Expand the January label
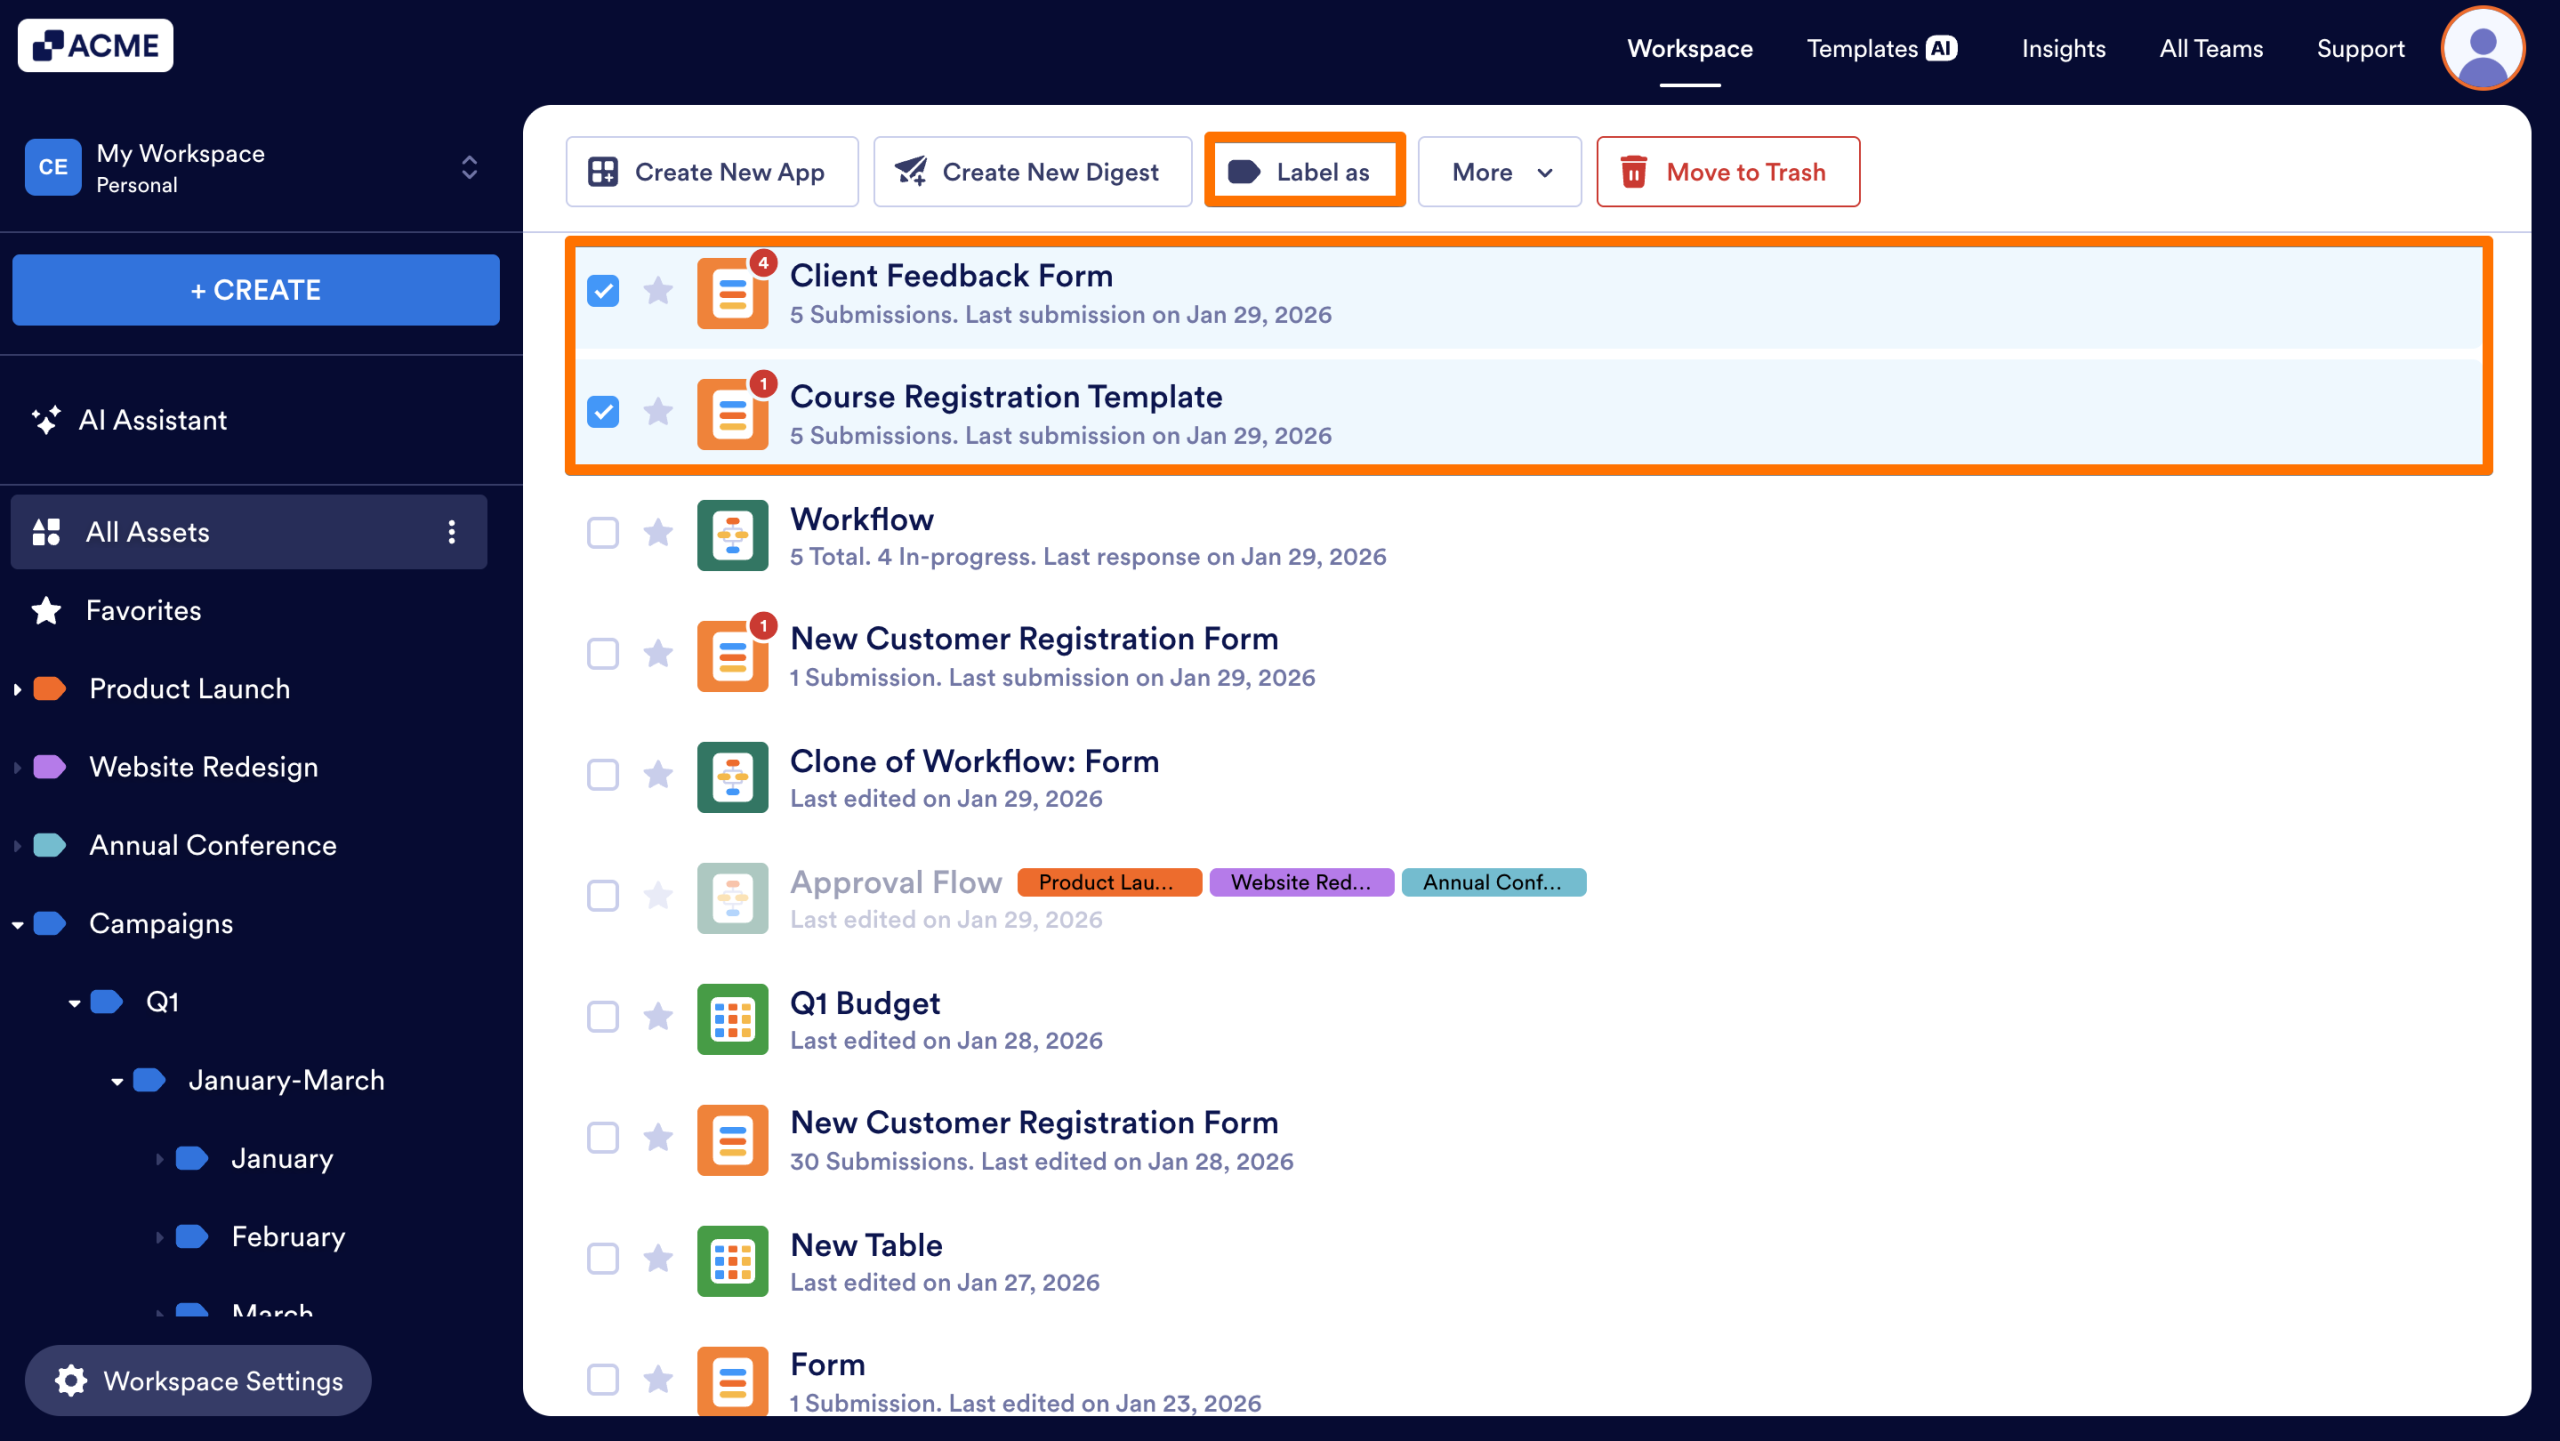The width and height of the screenshot is (2560, 1441). tap(159, 1159)
